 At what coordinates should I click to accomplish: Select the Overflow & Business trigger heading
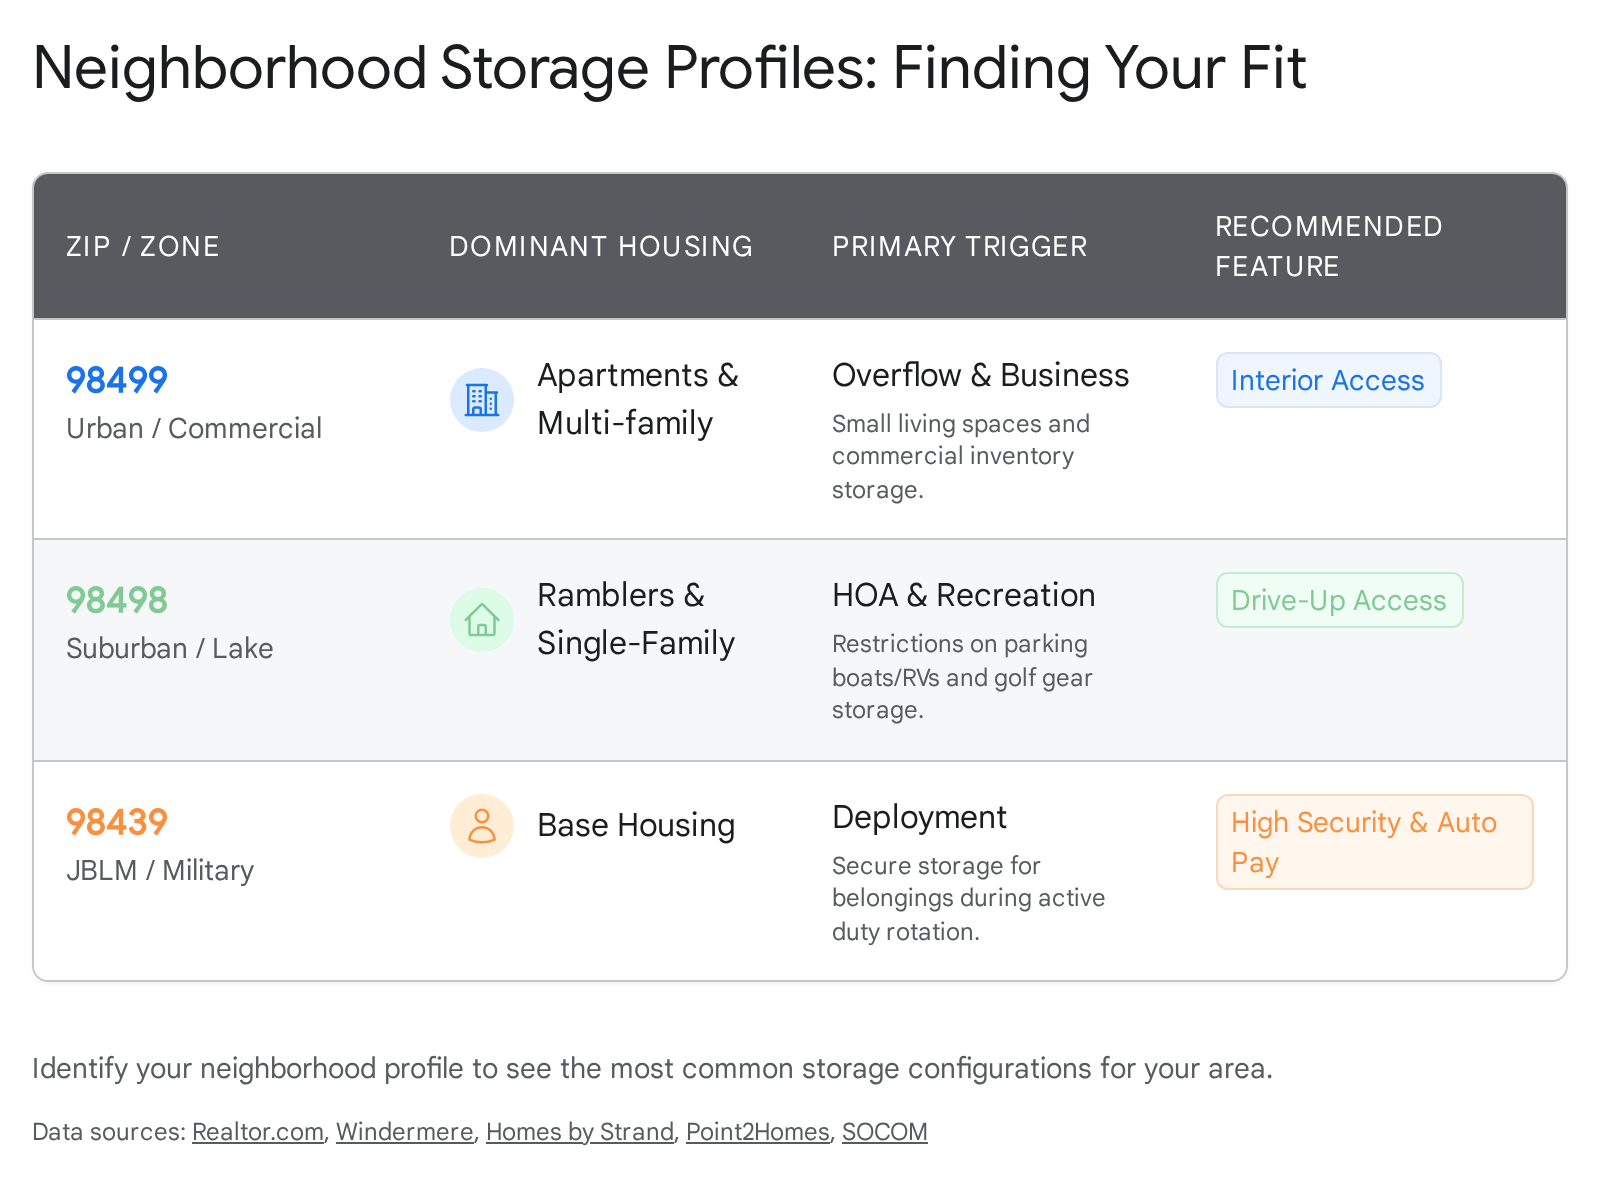[981, 375]
